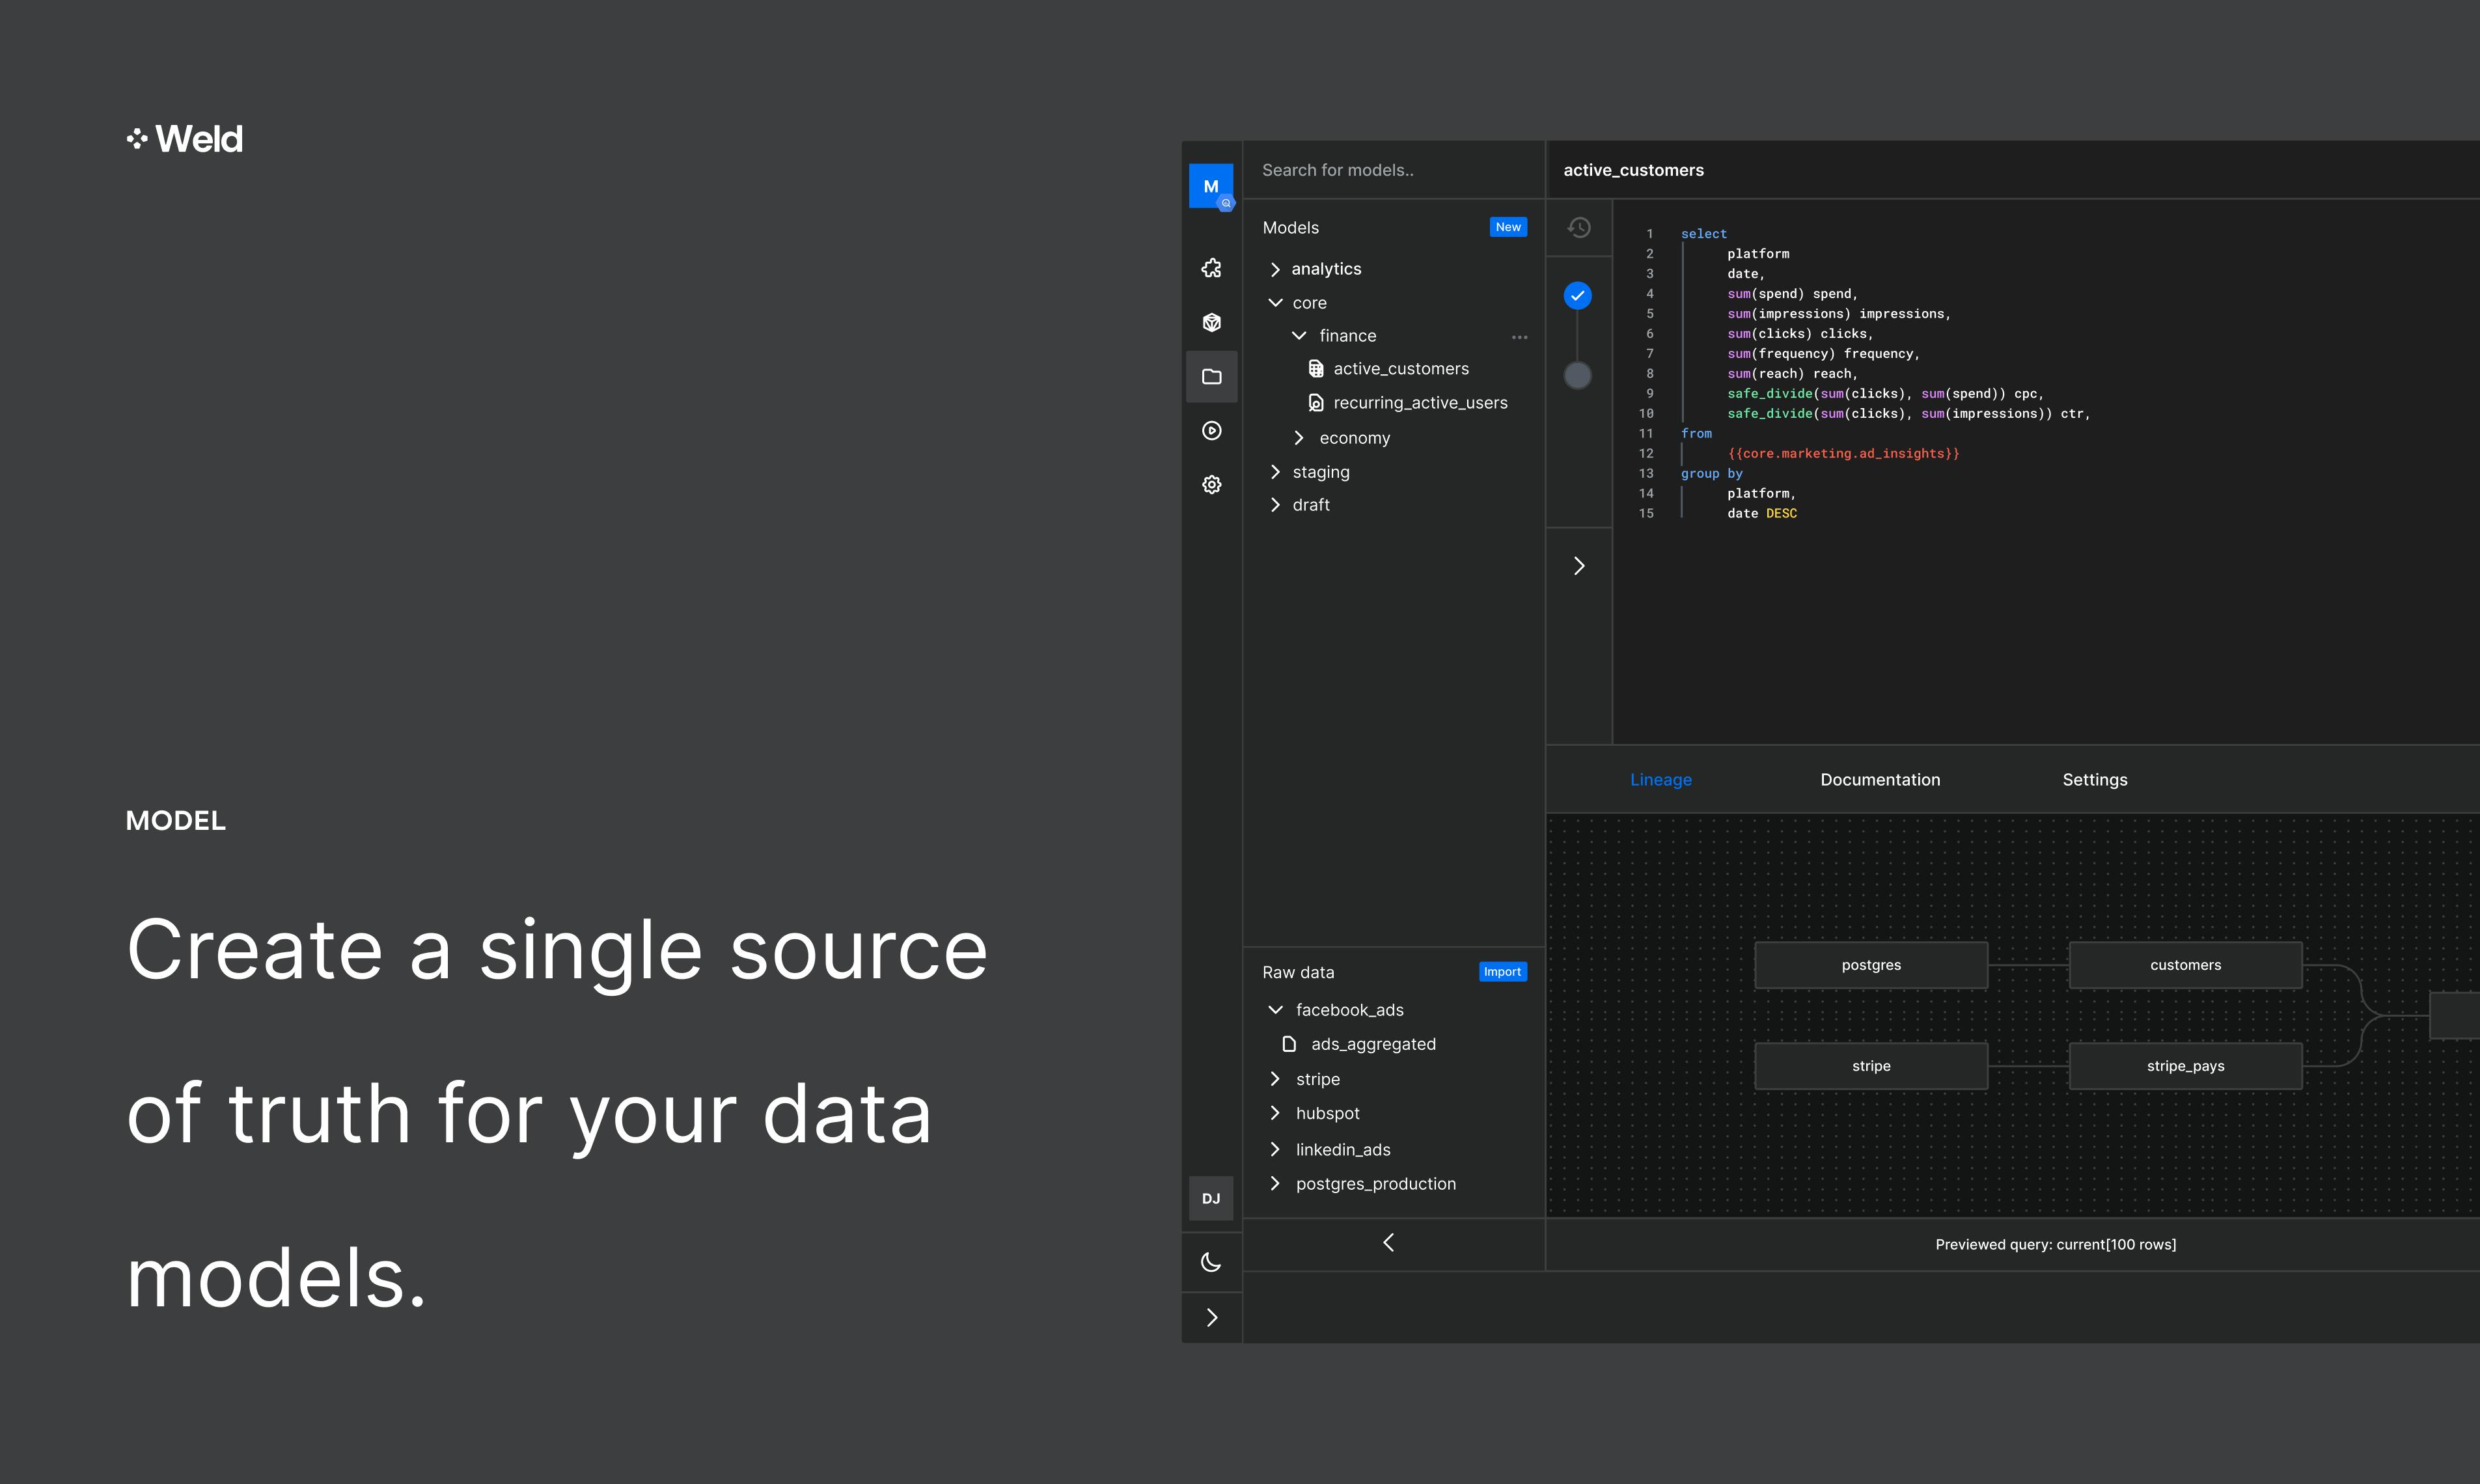This screenshot has height=1484, width=2480.
Task: Click the 'Previewed query: current[100 rows]' status
Action: click(2055, 1244)
